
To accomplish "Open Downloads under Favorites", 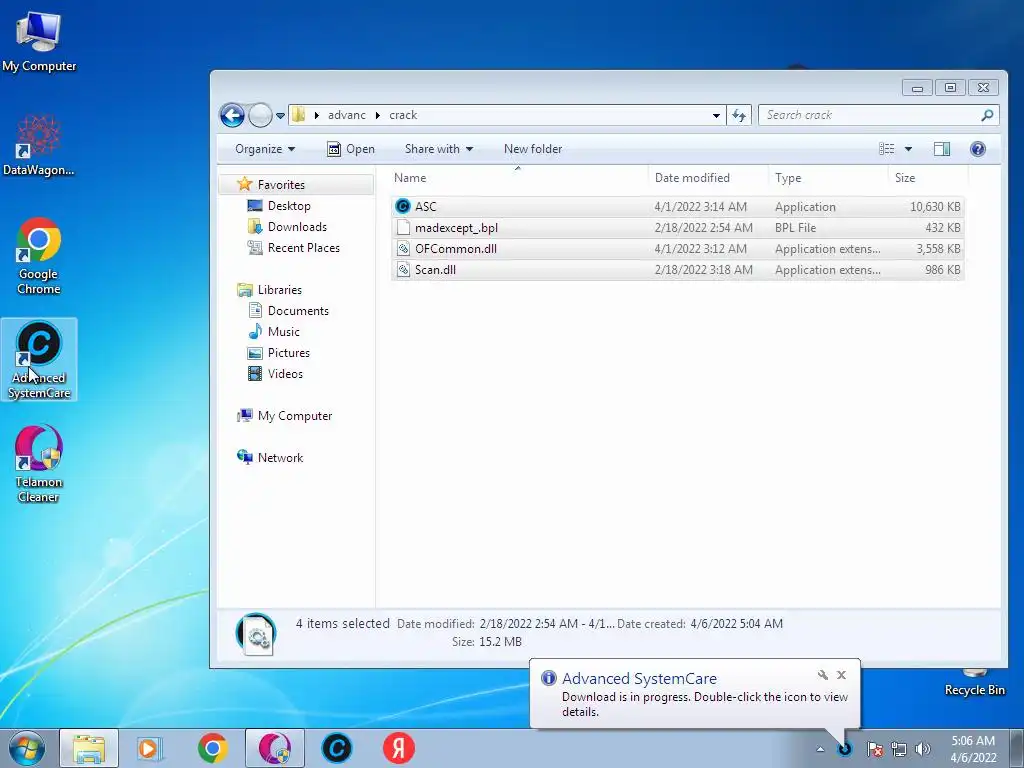I will click(297, 227).
